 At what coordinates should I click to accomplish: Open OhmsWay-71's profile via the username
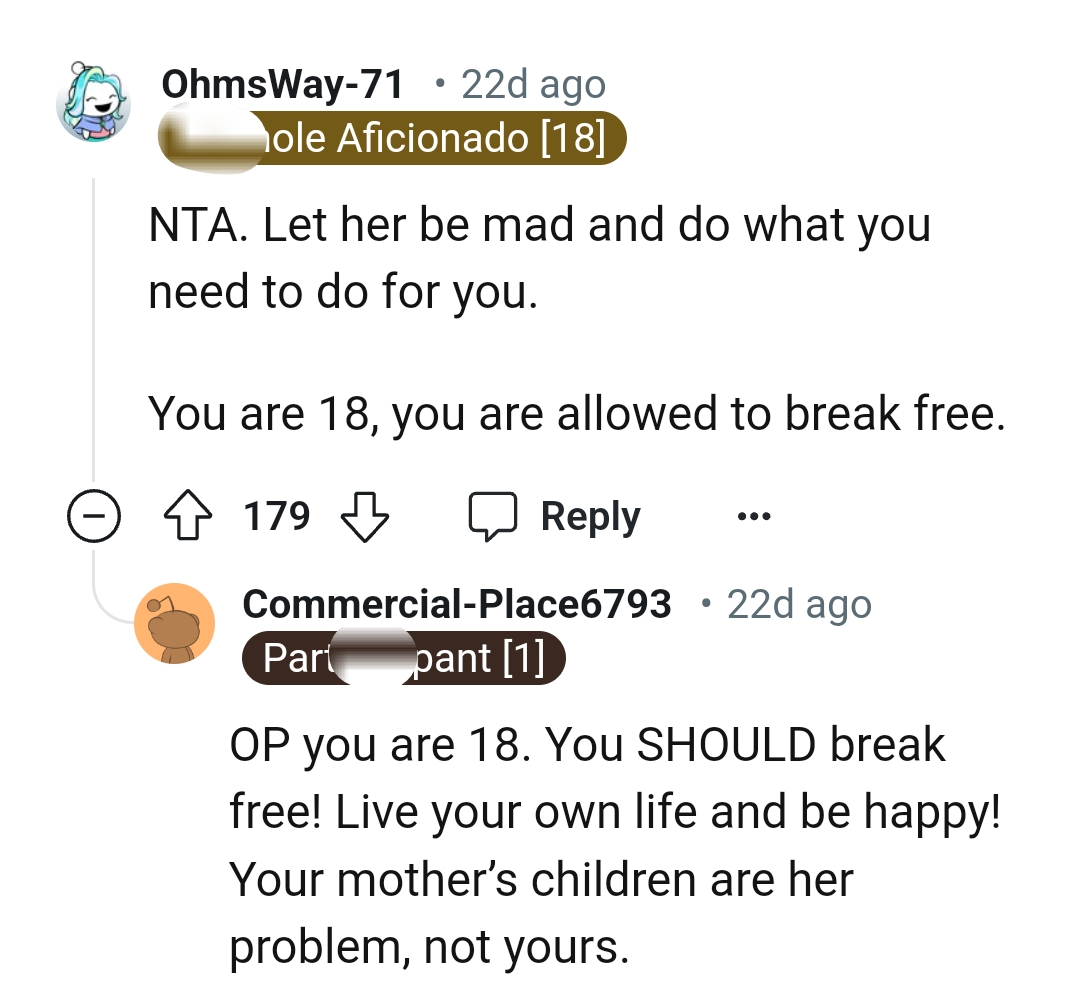tap(283, 83)
